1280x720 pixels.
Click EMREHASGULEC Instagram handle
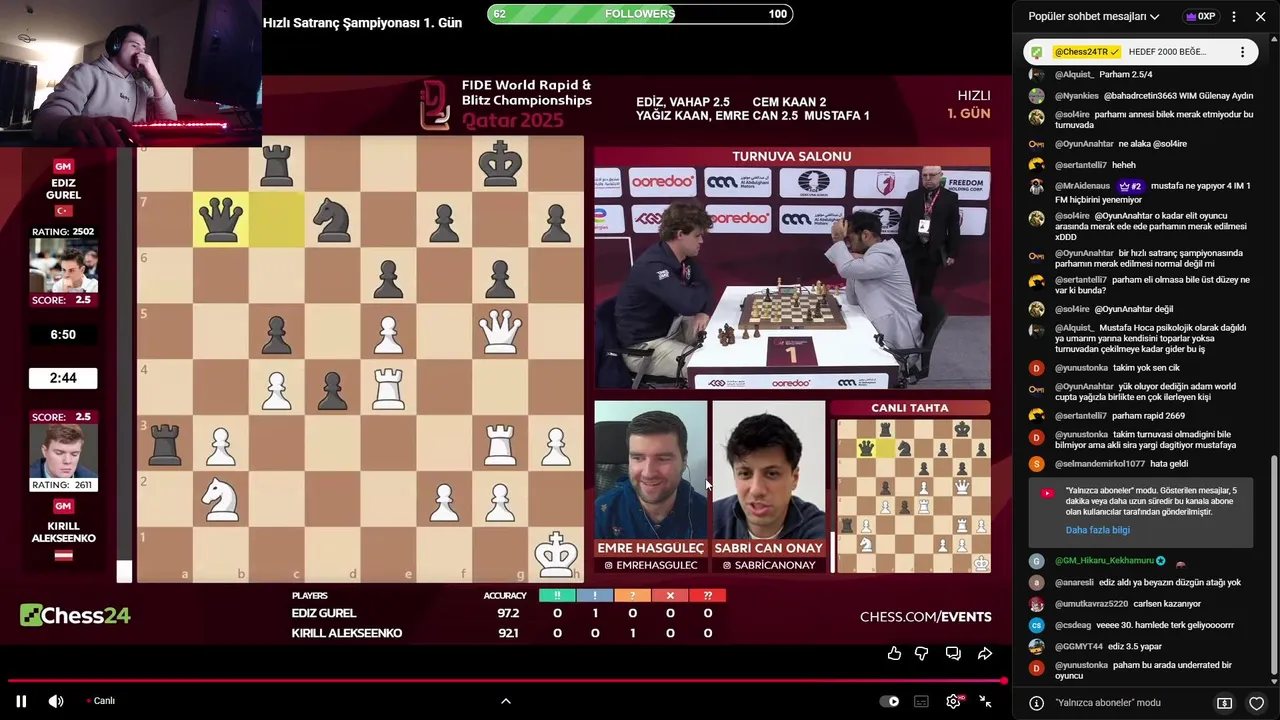651,566
